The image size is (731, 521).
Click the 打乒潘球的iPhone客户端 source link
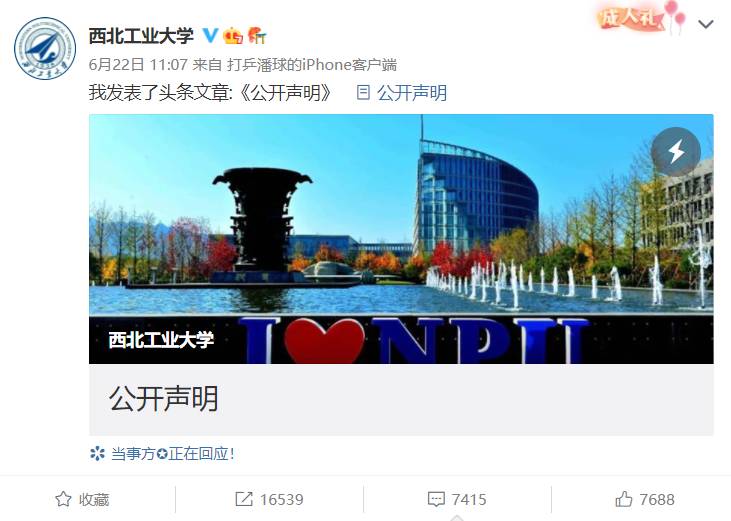[x=312, y=64]
